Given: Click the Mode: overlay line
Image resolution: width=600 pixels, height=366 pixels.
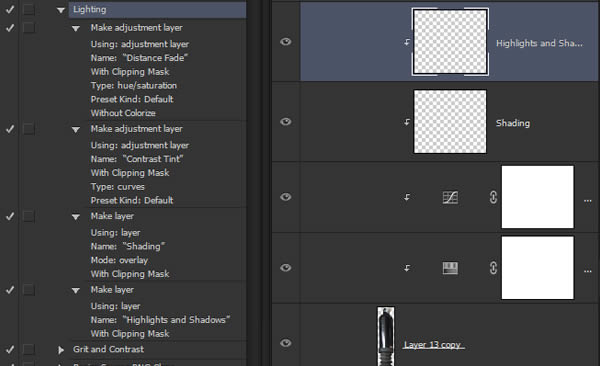Looking at the screenshot, I should coord(119,260).
